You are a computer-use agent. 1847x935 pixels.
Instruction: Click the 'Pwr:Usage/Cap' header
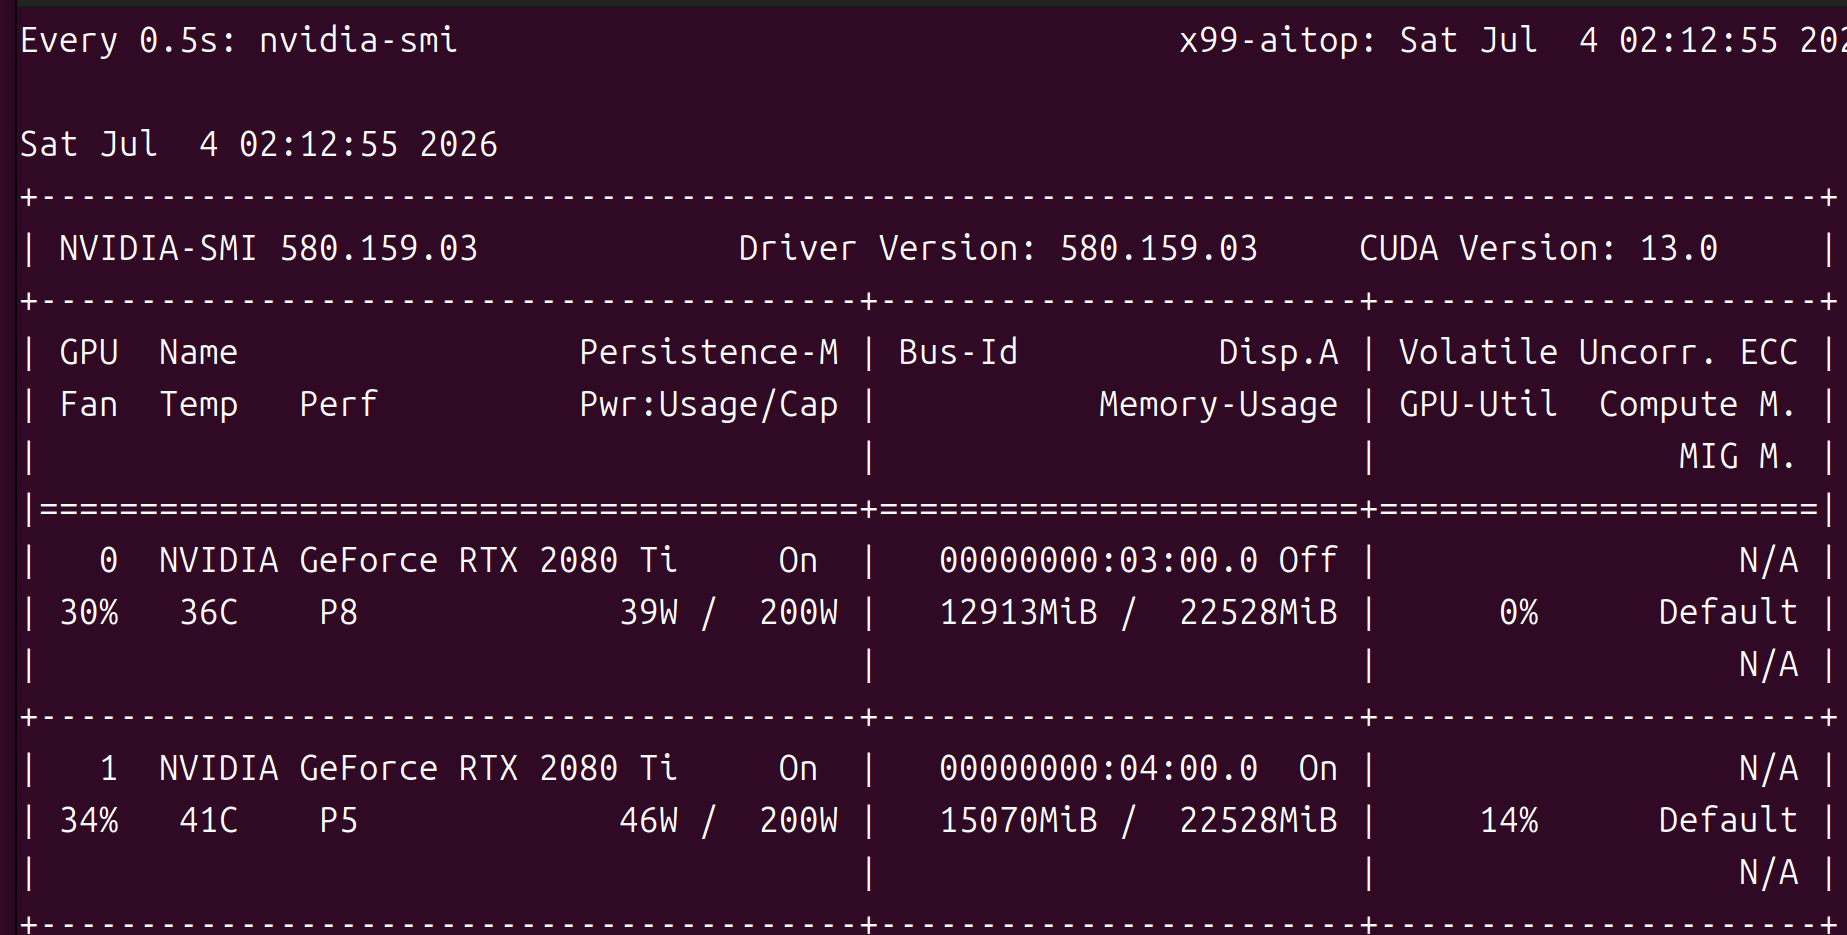708,405
